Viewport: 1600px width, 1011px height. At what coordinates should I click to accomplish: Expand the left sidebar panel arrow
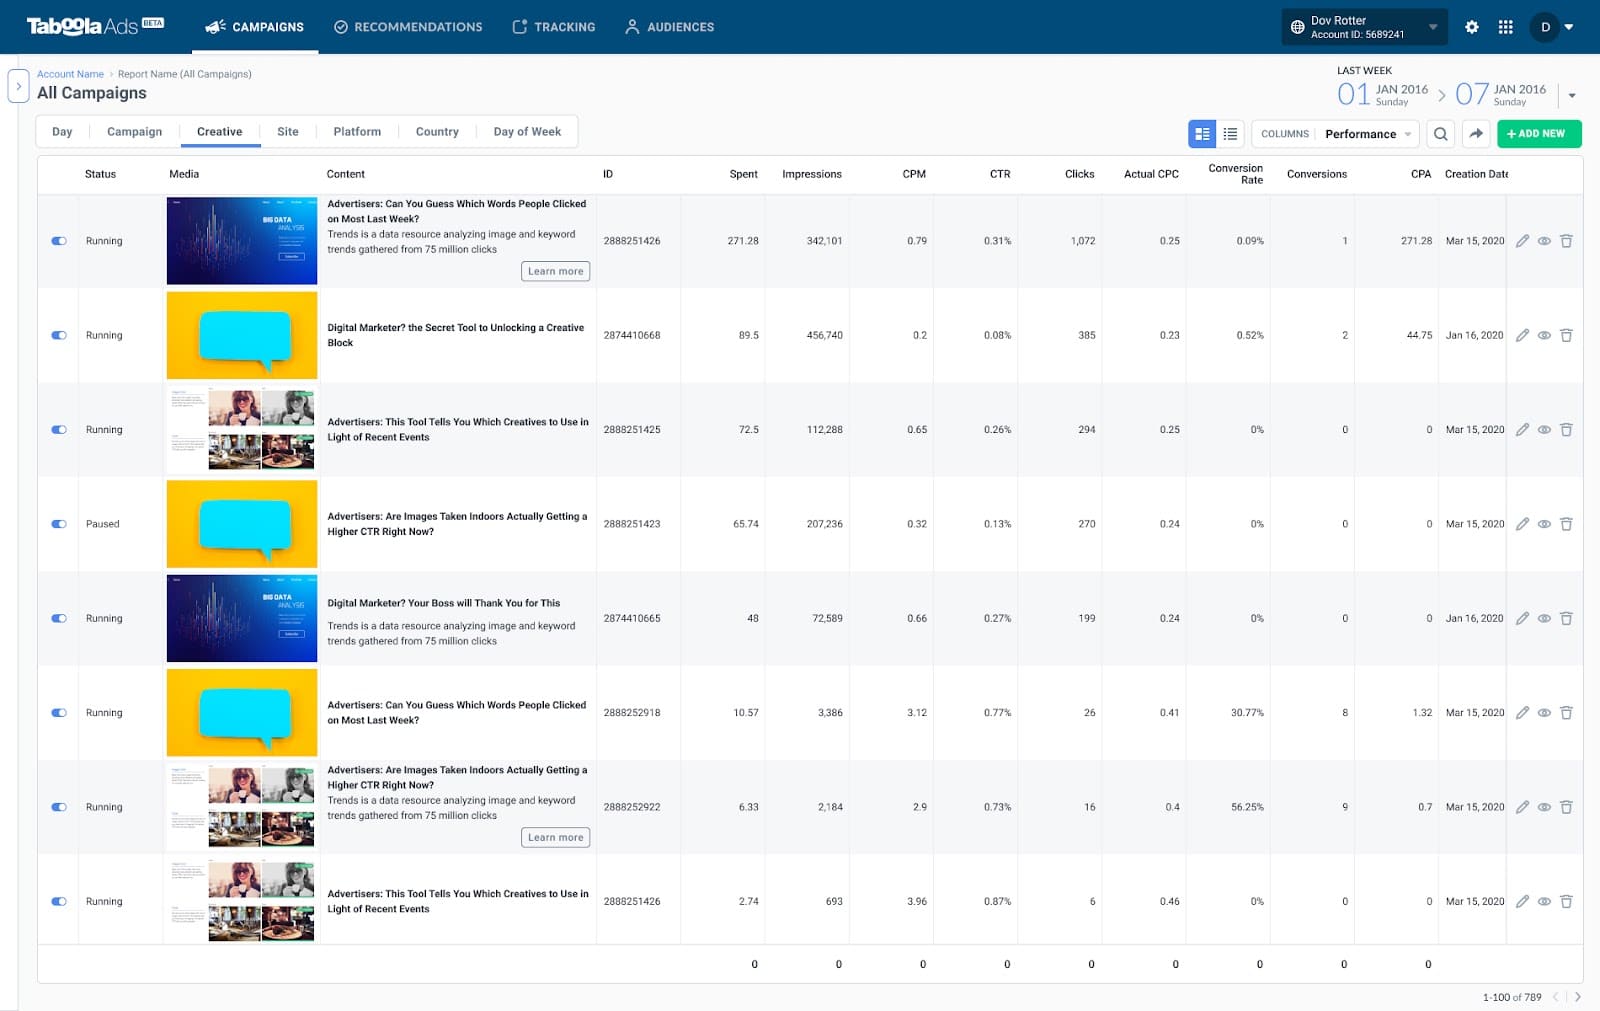pyautogui.click(x=18, y=86)
